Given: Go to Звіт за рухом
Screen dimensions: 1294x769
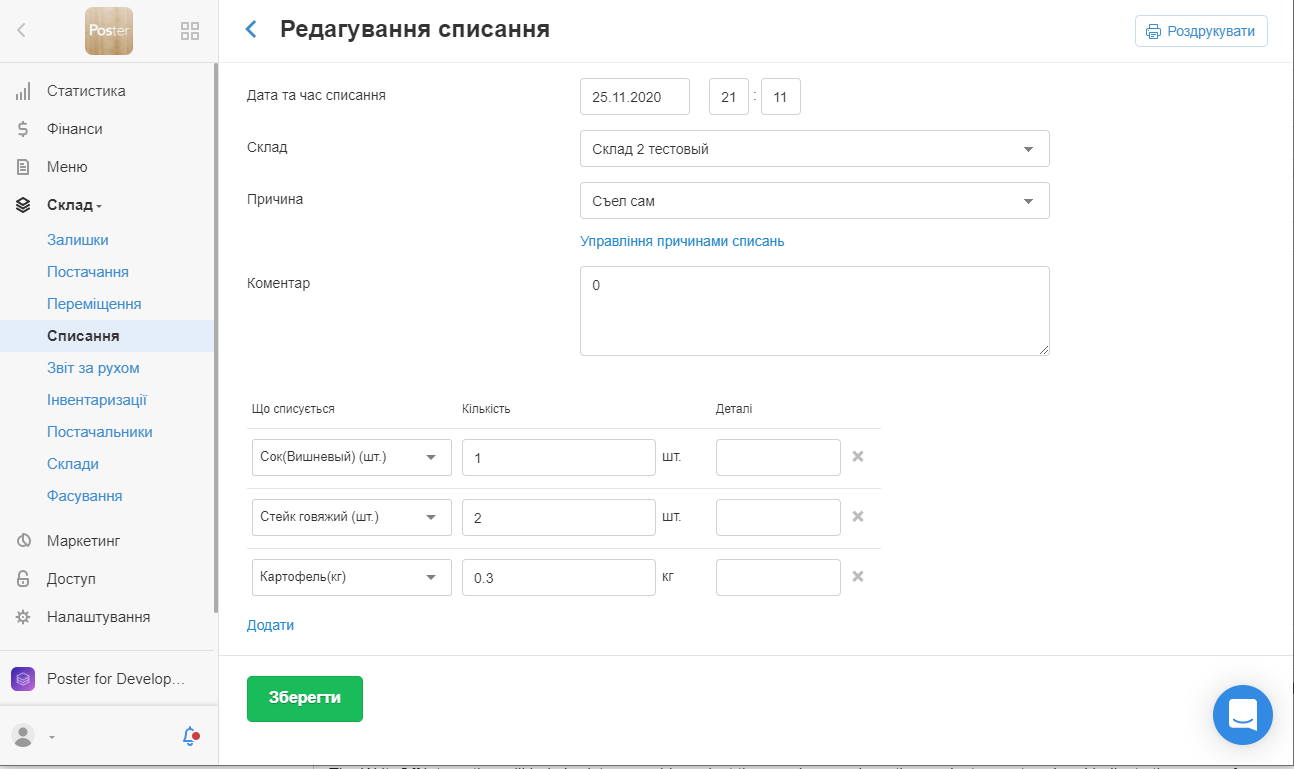Looking at the screenshot, I should coord(93,368).
